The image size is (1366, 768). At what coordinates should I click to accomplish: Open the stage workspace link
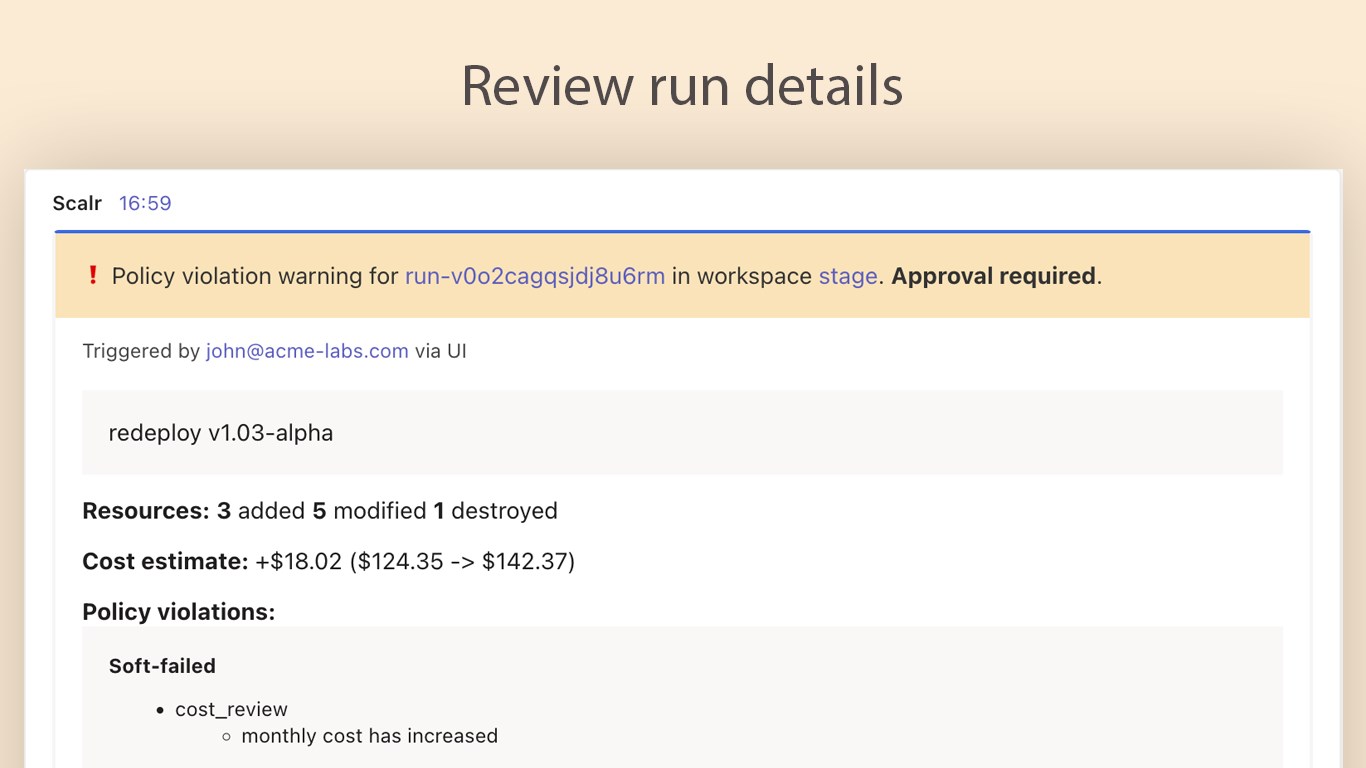click(847, 276)
